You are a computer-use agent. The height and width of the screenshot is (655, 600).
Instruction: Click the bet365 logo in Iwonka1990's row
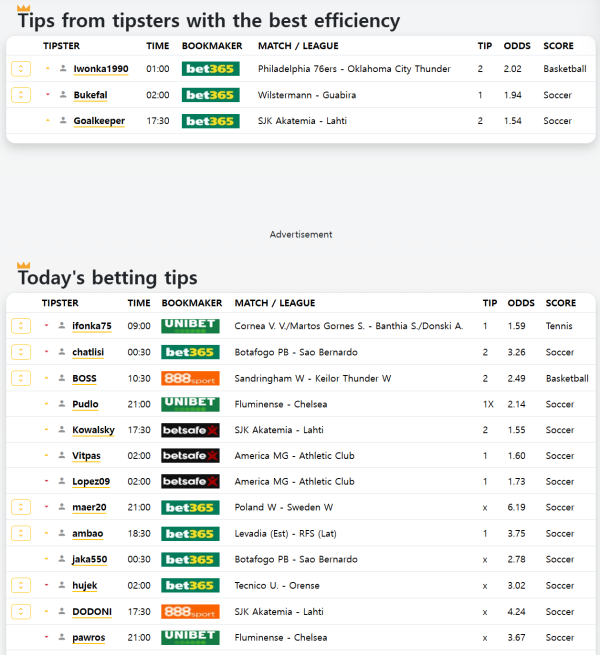click(x=210, y=69)
